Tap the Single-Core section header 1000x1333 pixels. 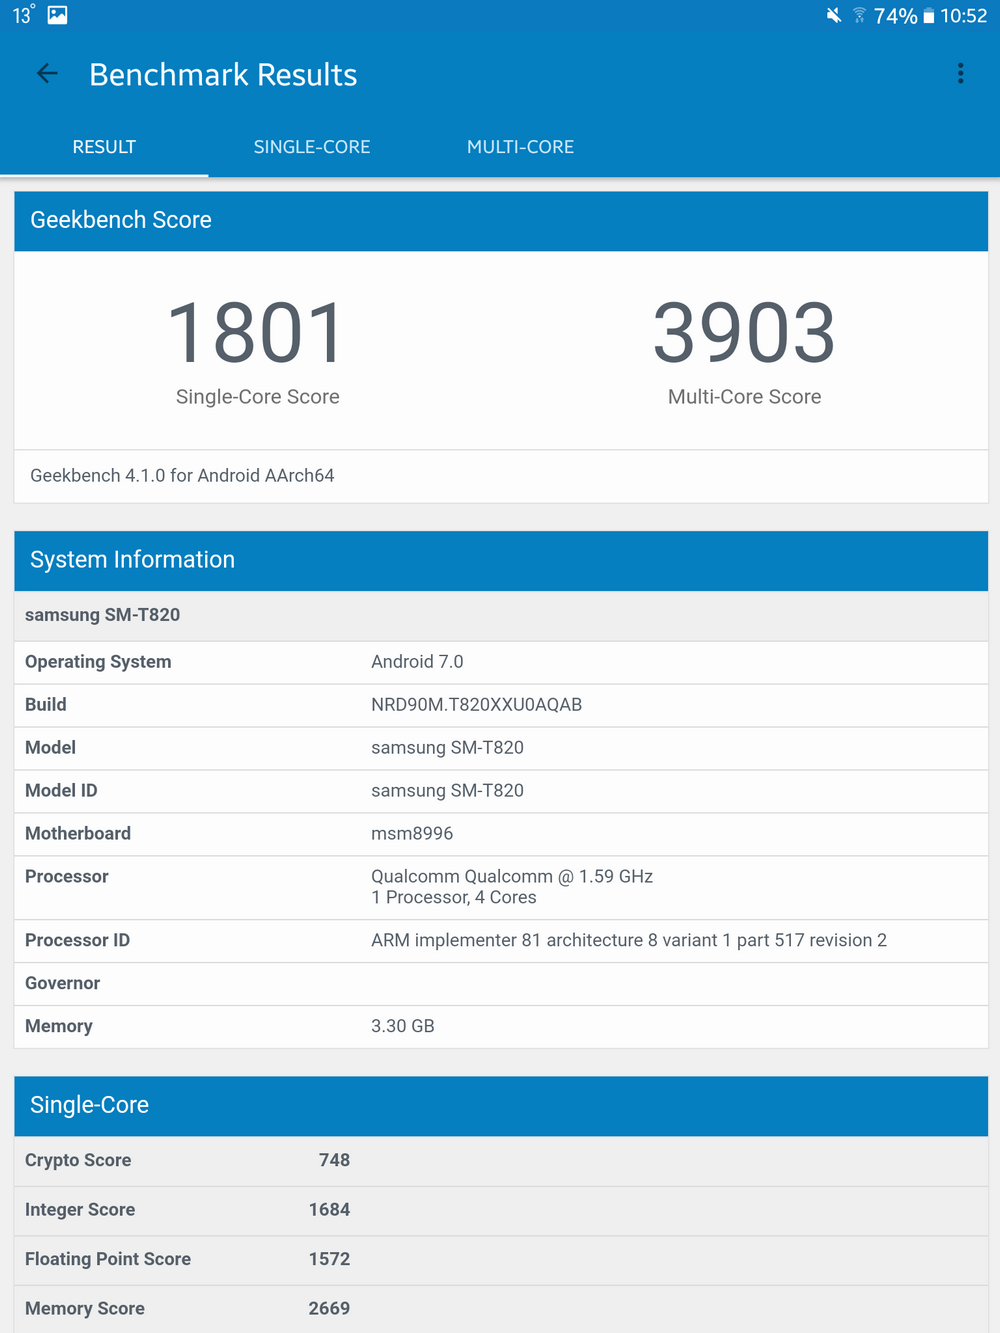click(501, 1106)
